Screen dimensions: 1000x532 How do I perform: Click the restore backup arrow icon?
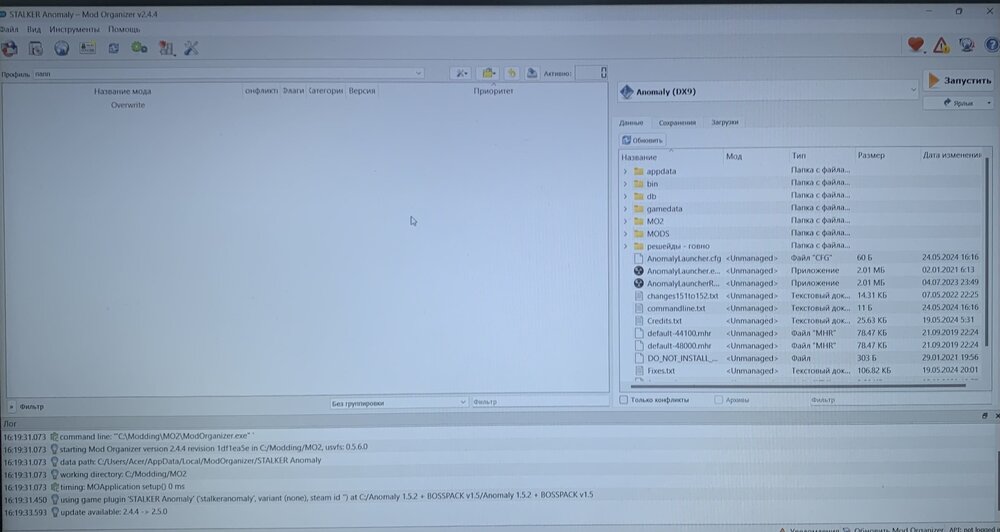point(511,73)
